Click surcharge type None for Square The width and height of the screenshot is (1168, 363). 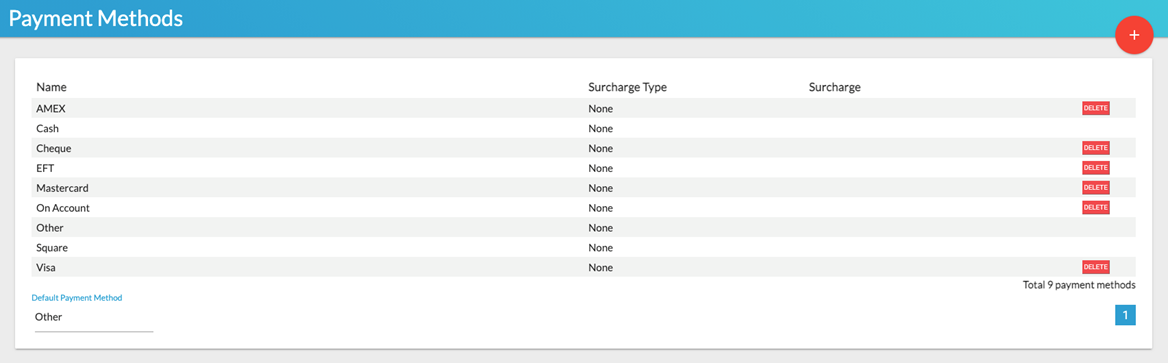pos(600,247)
